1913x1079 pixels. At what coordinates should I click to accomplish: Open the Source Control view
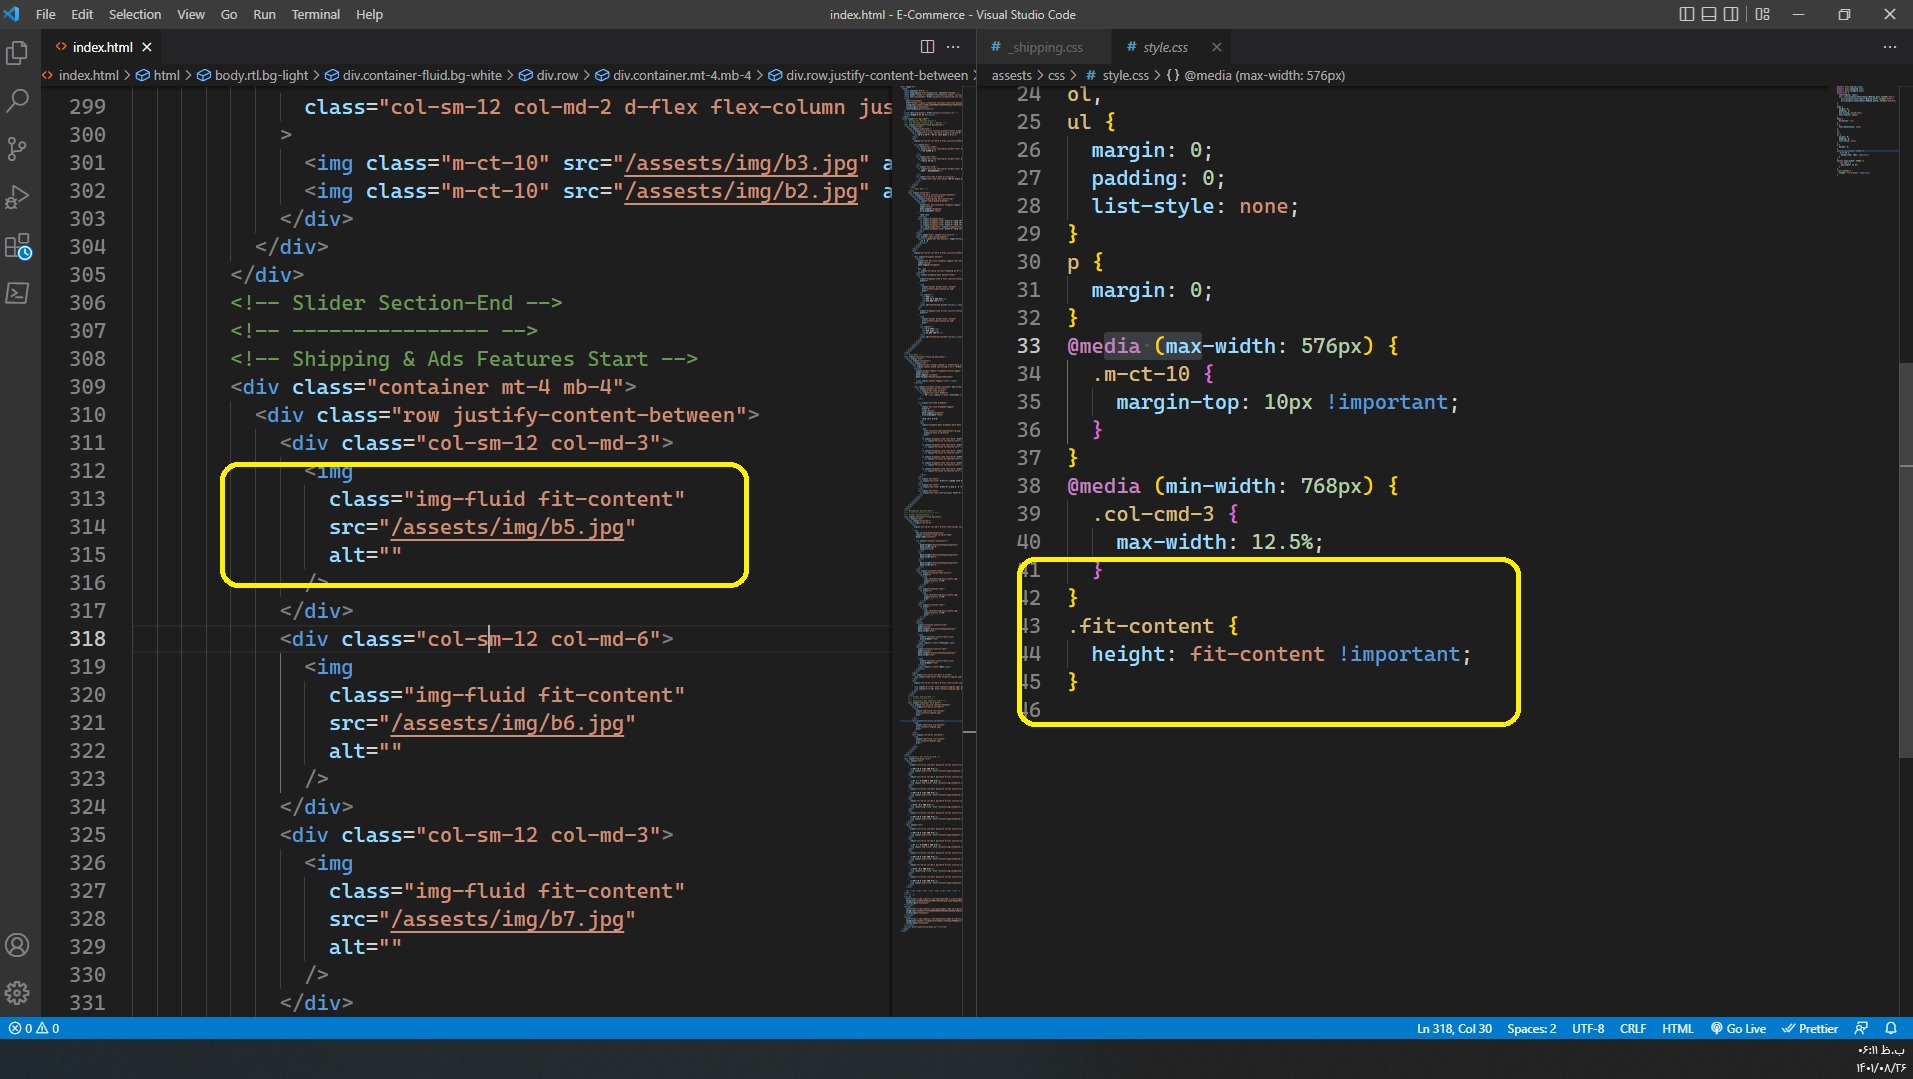pyautogui.click(x=17, y=149)
